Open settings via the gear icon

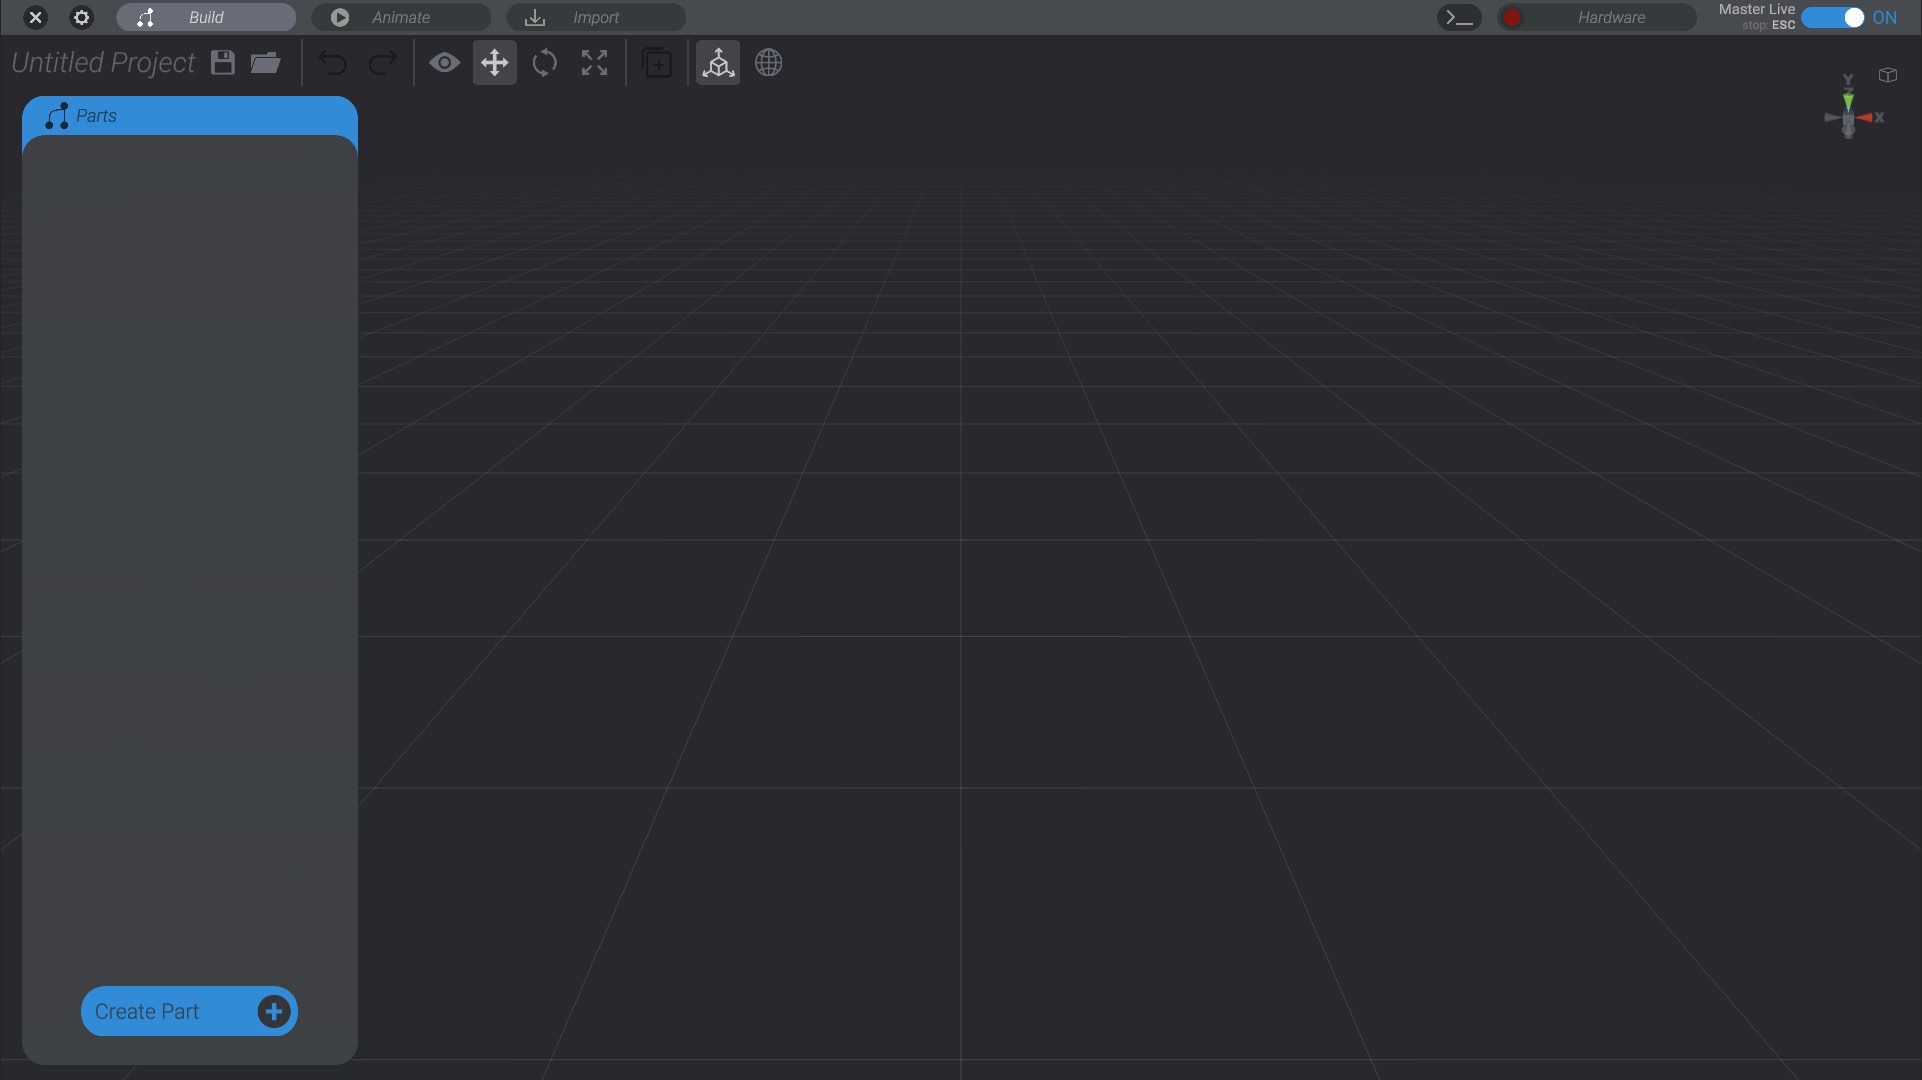(82, 17)
